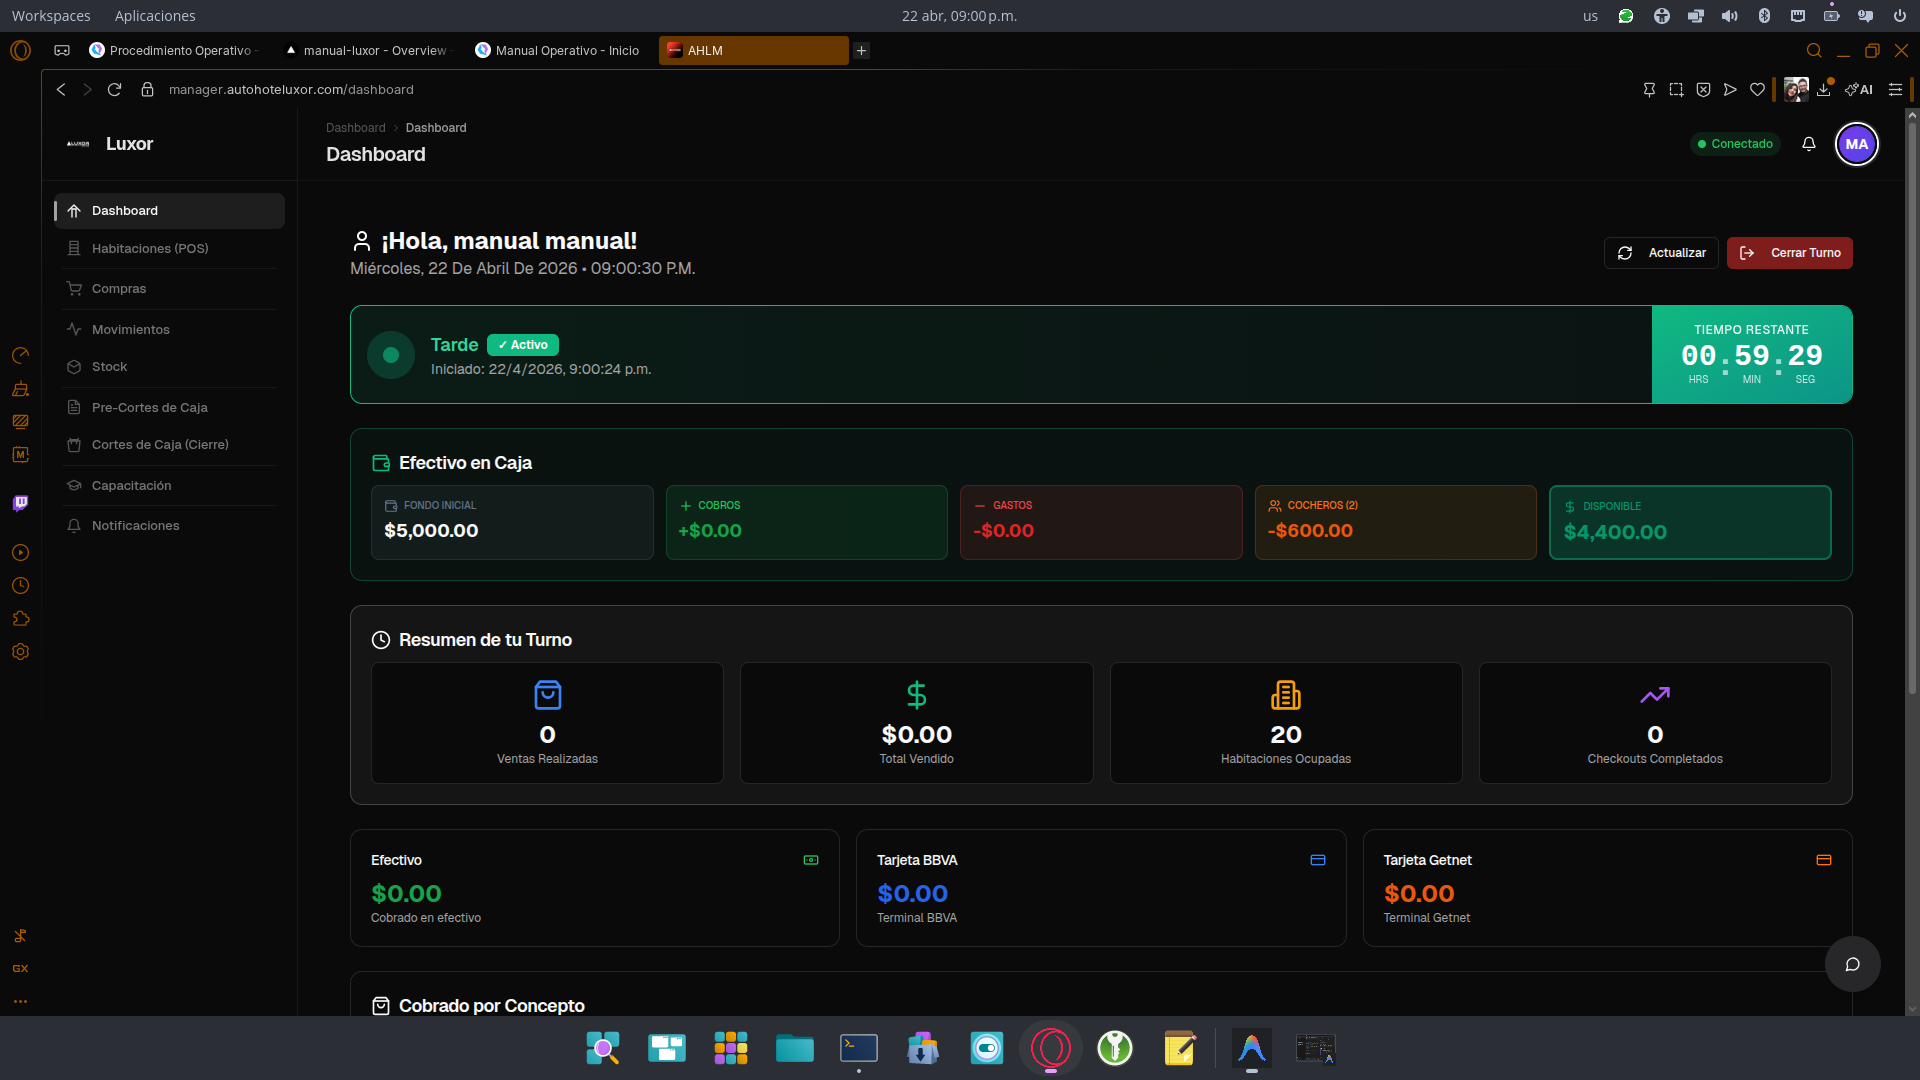The width and height of the screenshot is (1920, 1080).
Task: Open Pre-Cortes de Caja
Action: (x=170, y=408)
